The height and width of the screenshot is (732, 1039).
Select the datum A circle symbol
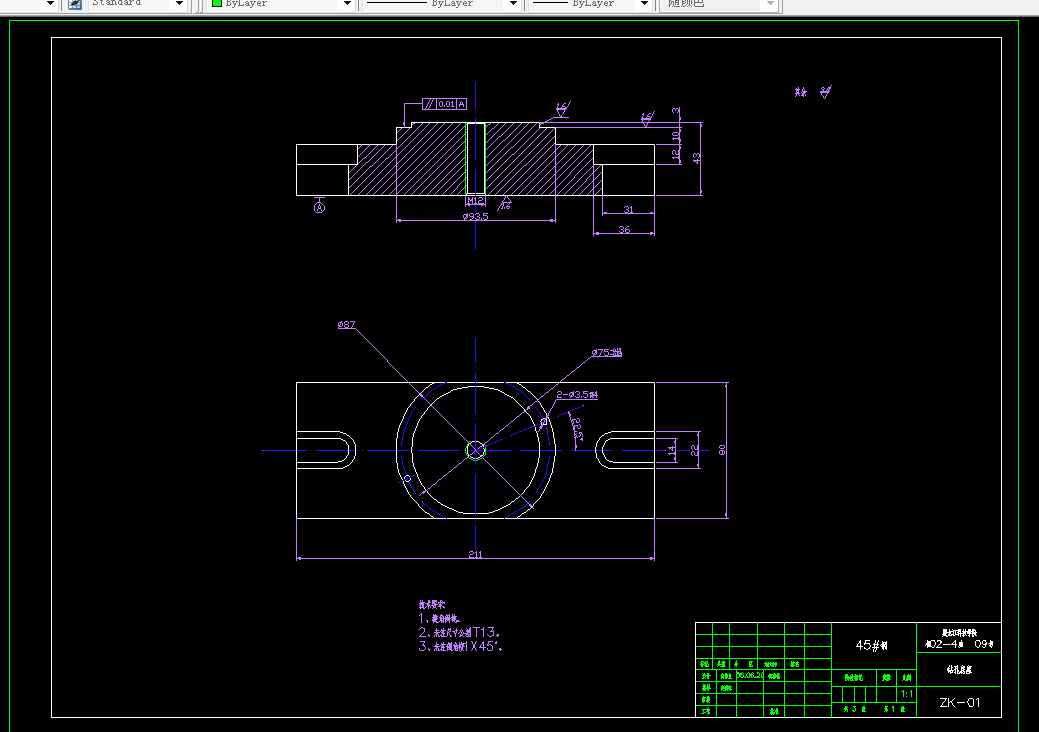(x=319, y=208)
